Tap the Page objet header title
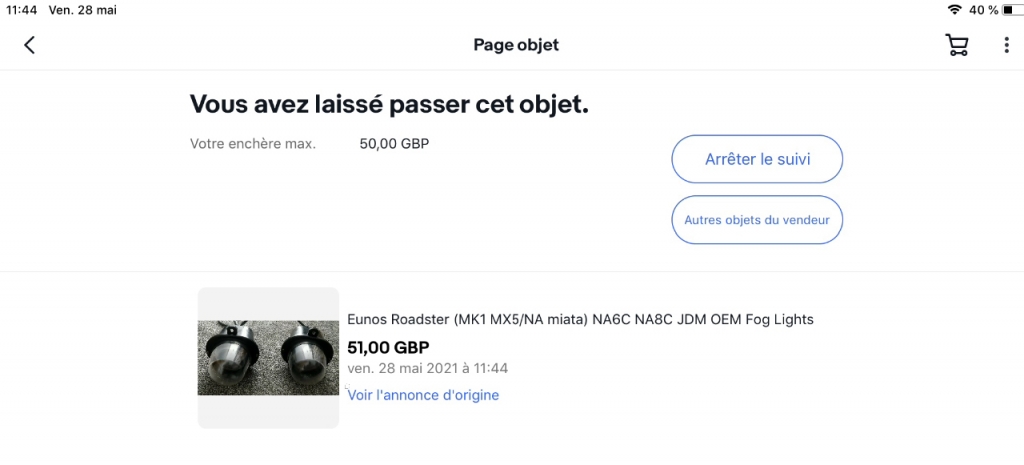 point(516,45)
